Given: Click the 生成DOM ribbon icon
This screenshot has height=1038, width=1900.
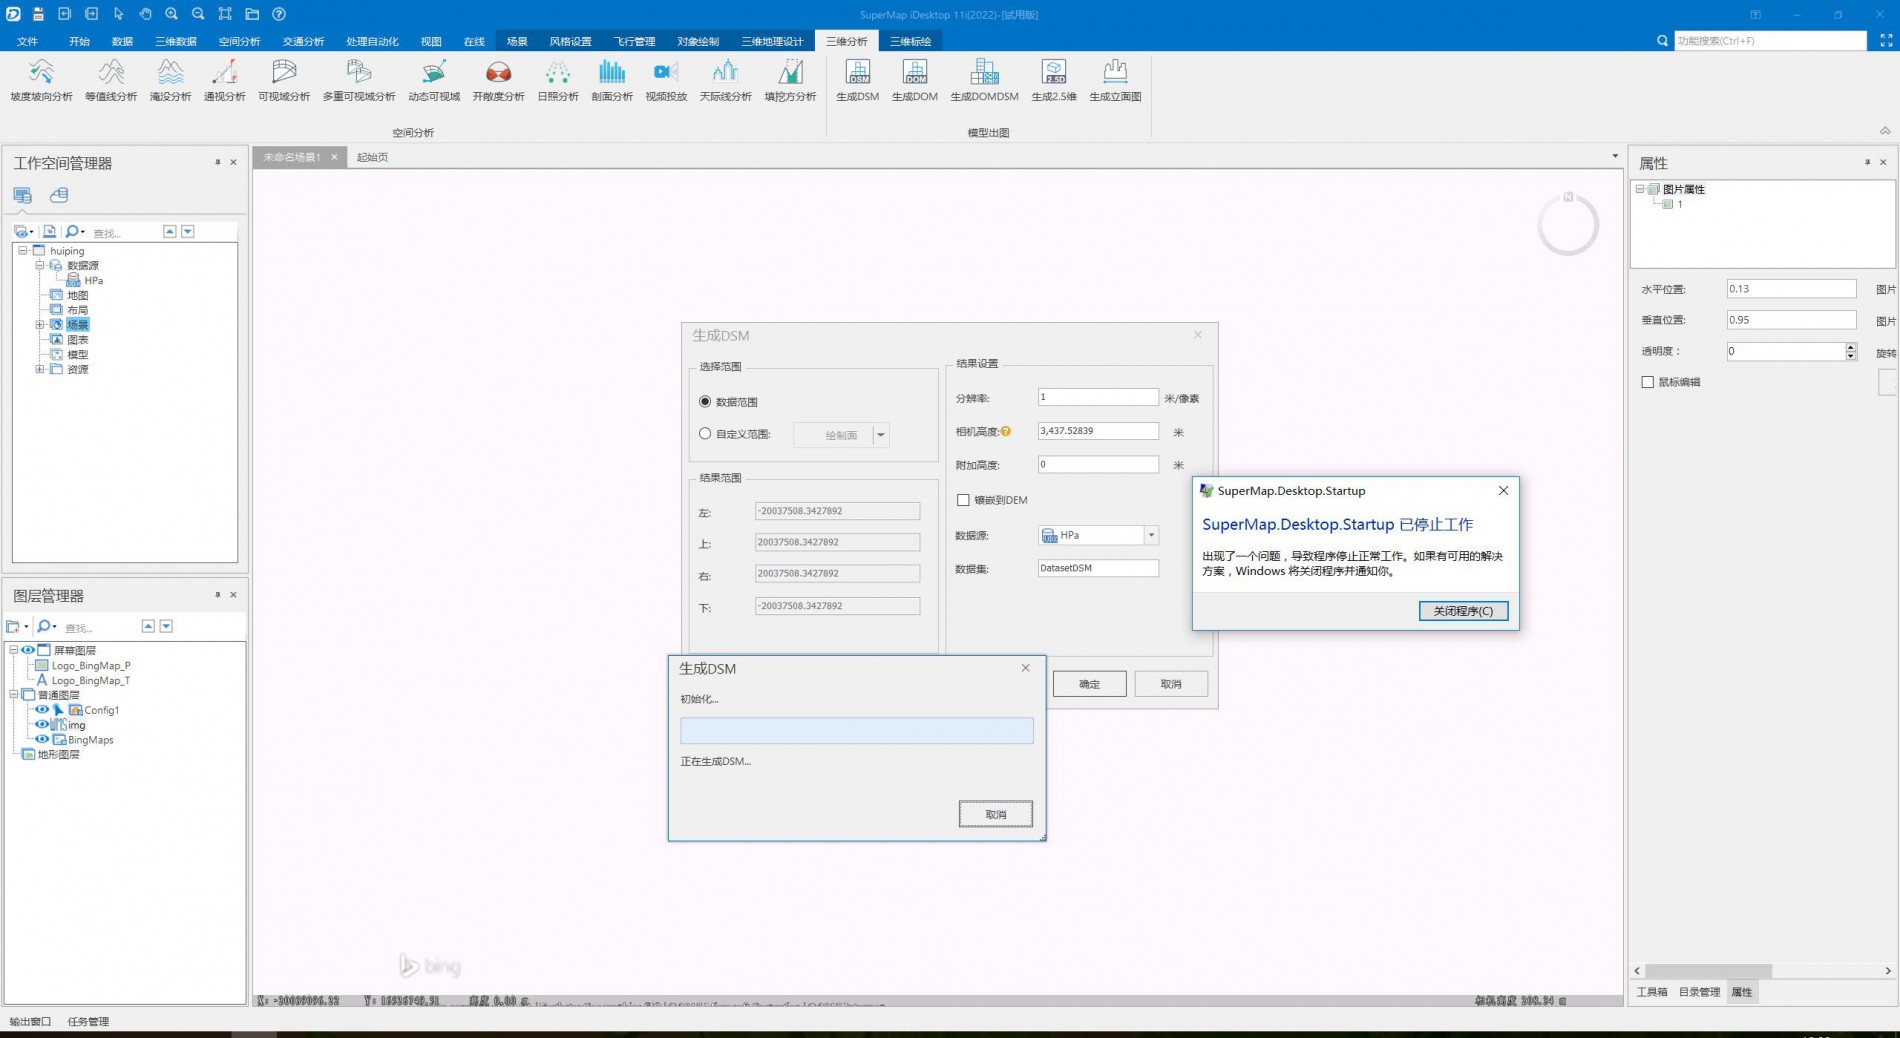Looking at the screenshot, I should click(x=915, y=80).
